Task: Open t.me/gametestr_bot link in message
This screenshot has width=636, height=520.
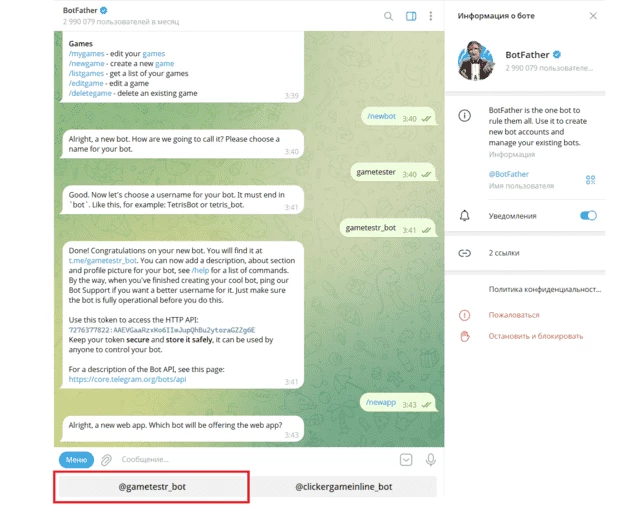Action: (103, 260)
